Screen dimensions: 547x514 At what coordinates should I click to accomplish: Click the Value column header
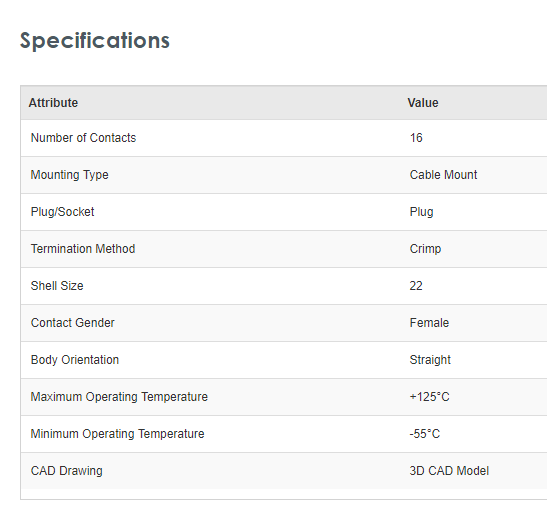point(423,103)
